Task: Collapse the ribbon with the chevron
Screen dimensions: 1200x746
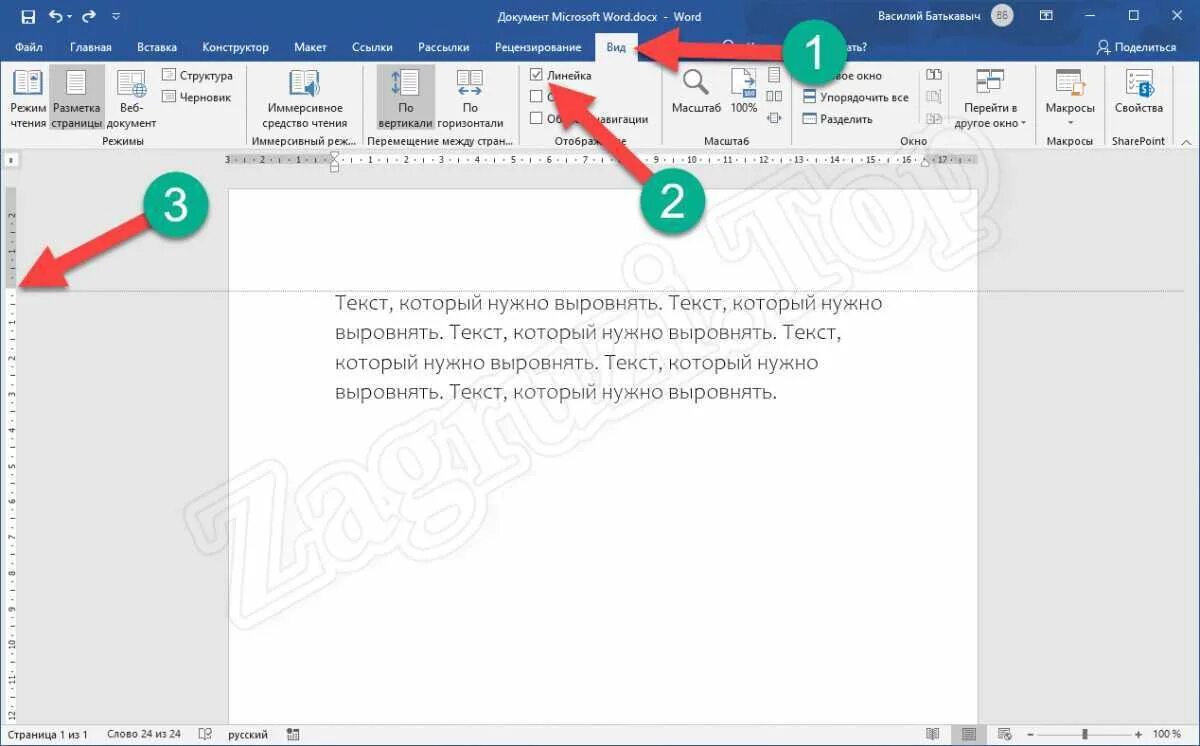Action: (1186, 141)
